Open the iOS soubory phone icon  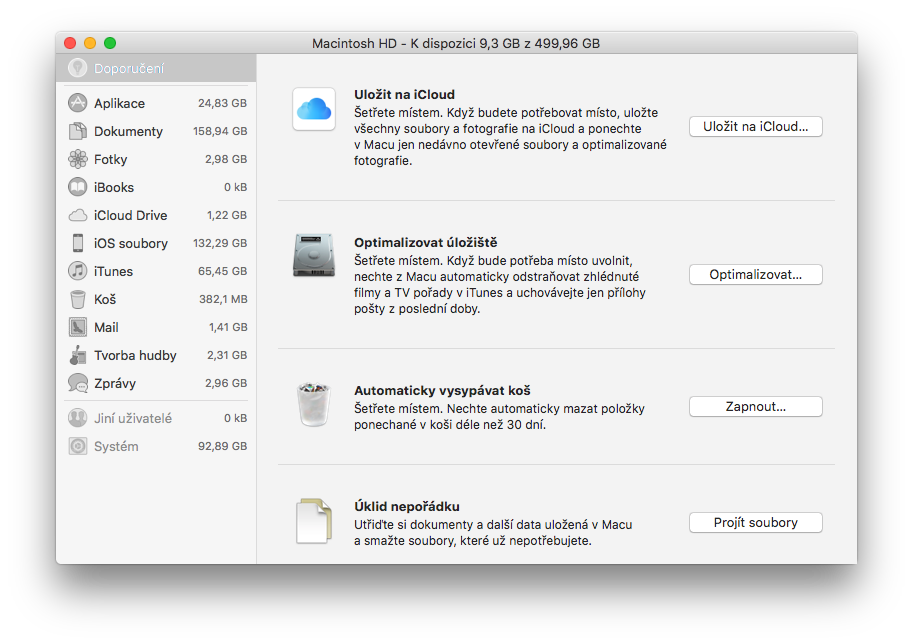[78, 243]
